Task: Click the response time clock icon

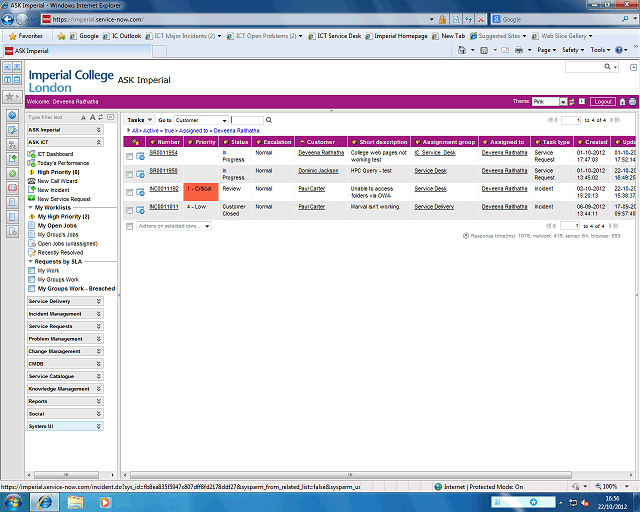Action: tap(466, 236)
